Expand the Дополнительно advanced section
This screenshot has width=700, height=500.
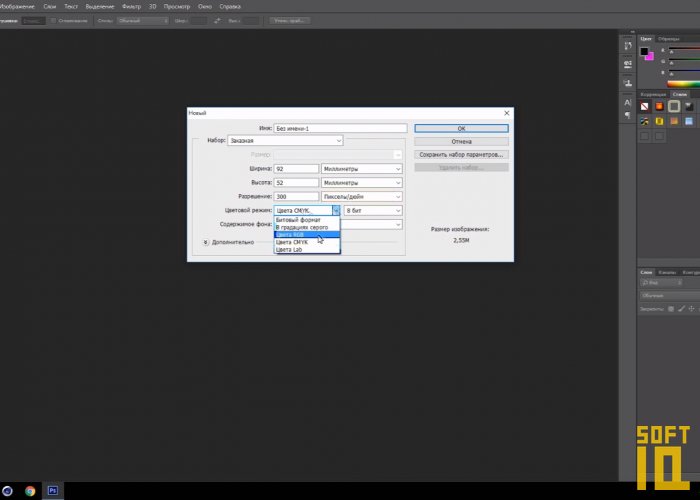[205, 242]
